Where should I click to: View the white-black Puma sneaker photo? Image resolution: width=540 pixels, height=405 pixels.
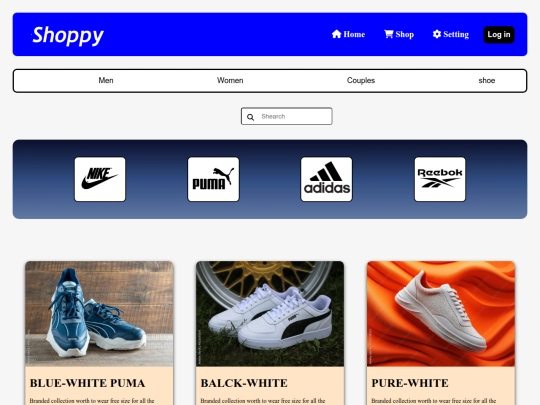click(x=270, y=314)
